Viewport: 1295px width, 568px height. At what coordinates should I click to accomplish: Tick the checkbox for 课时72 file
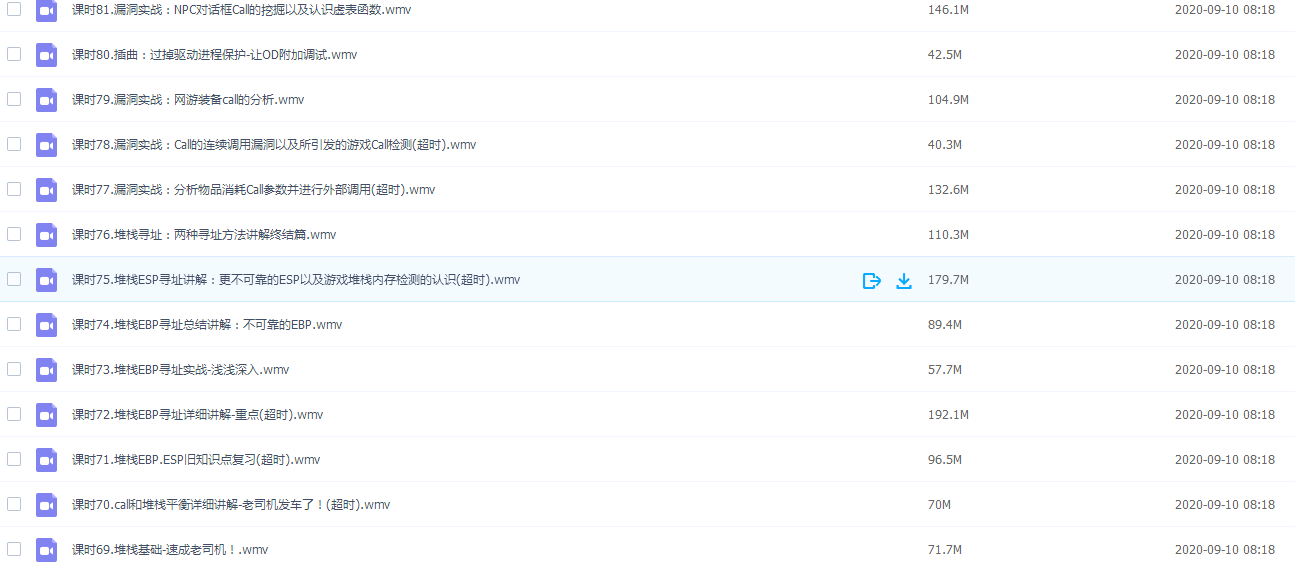pyautogui.click(x=14, y=414)
